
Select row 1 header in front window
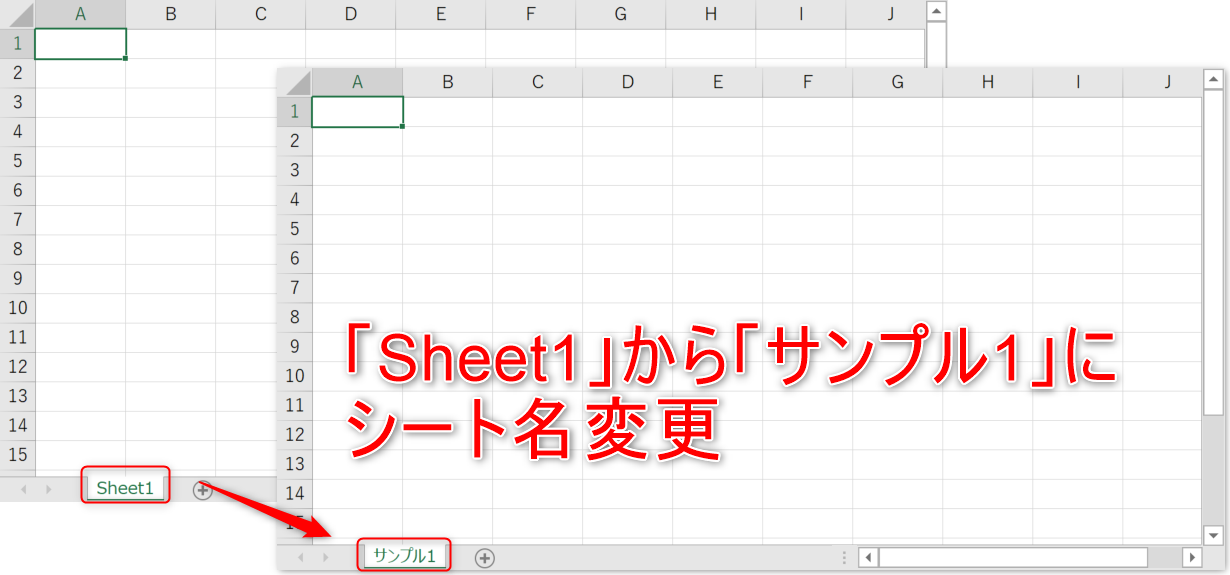click(294, 111)
